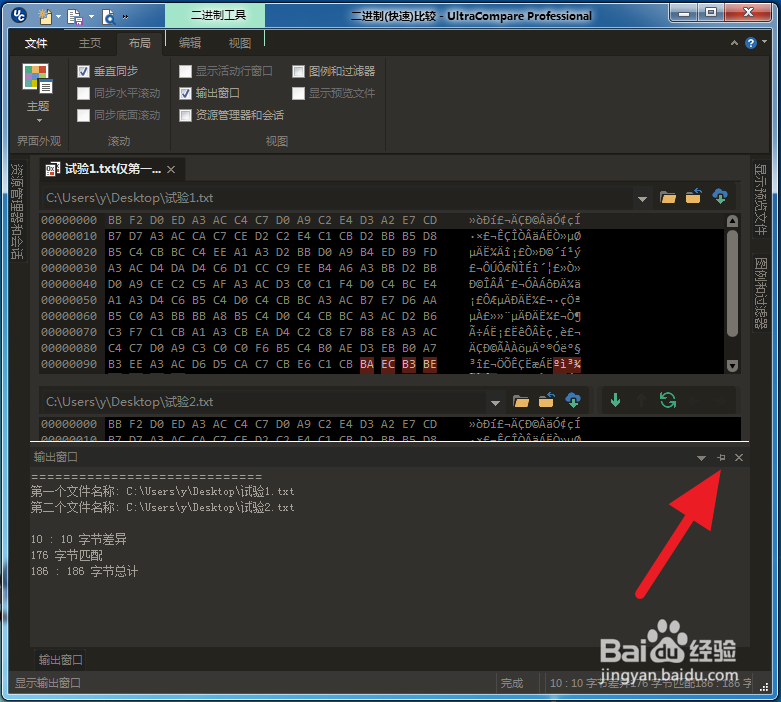This screenshot has height=702, width=781.
Task: Click window resize grip in status bar corner
Action: [x=764, y=688]
